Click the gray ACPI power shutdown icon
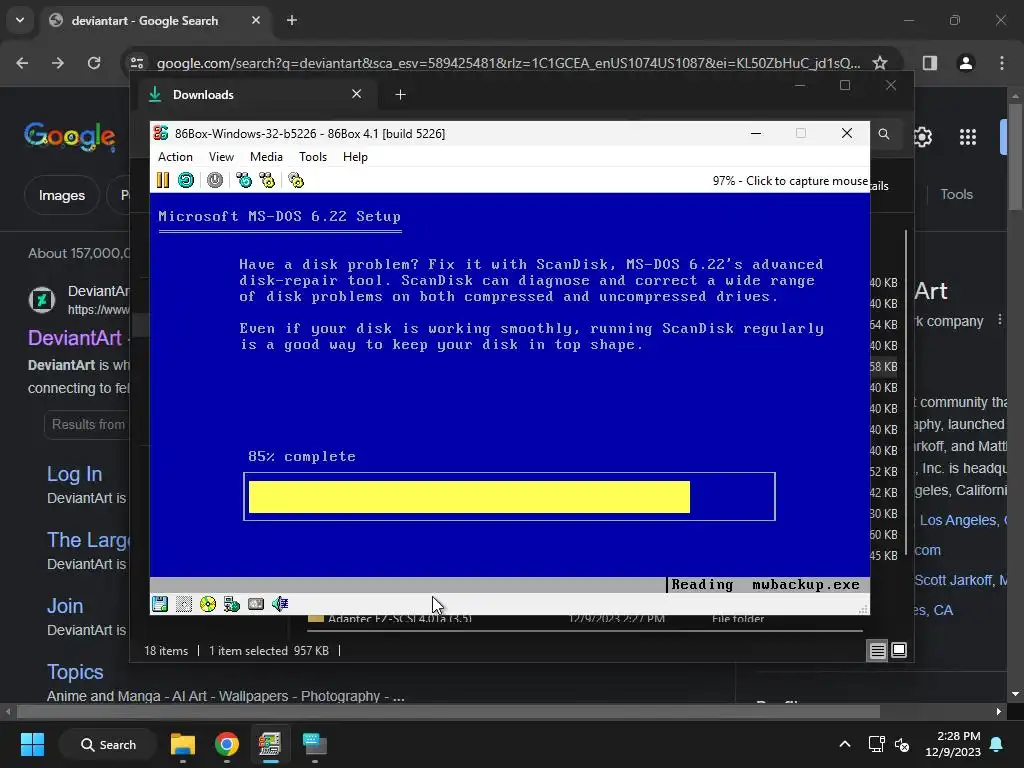Viewport: 1024px width, 768px height. click(x=215, y=180)
